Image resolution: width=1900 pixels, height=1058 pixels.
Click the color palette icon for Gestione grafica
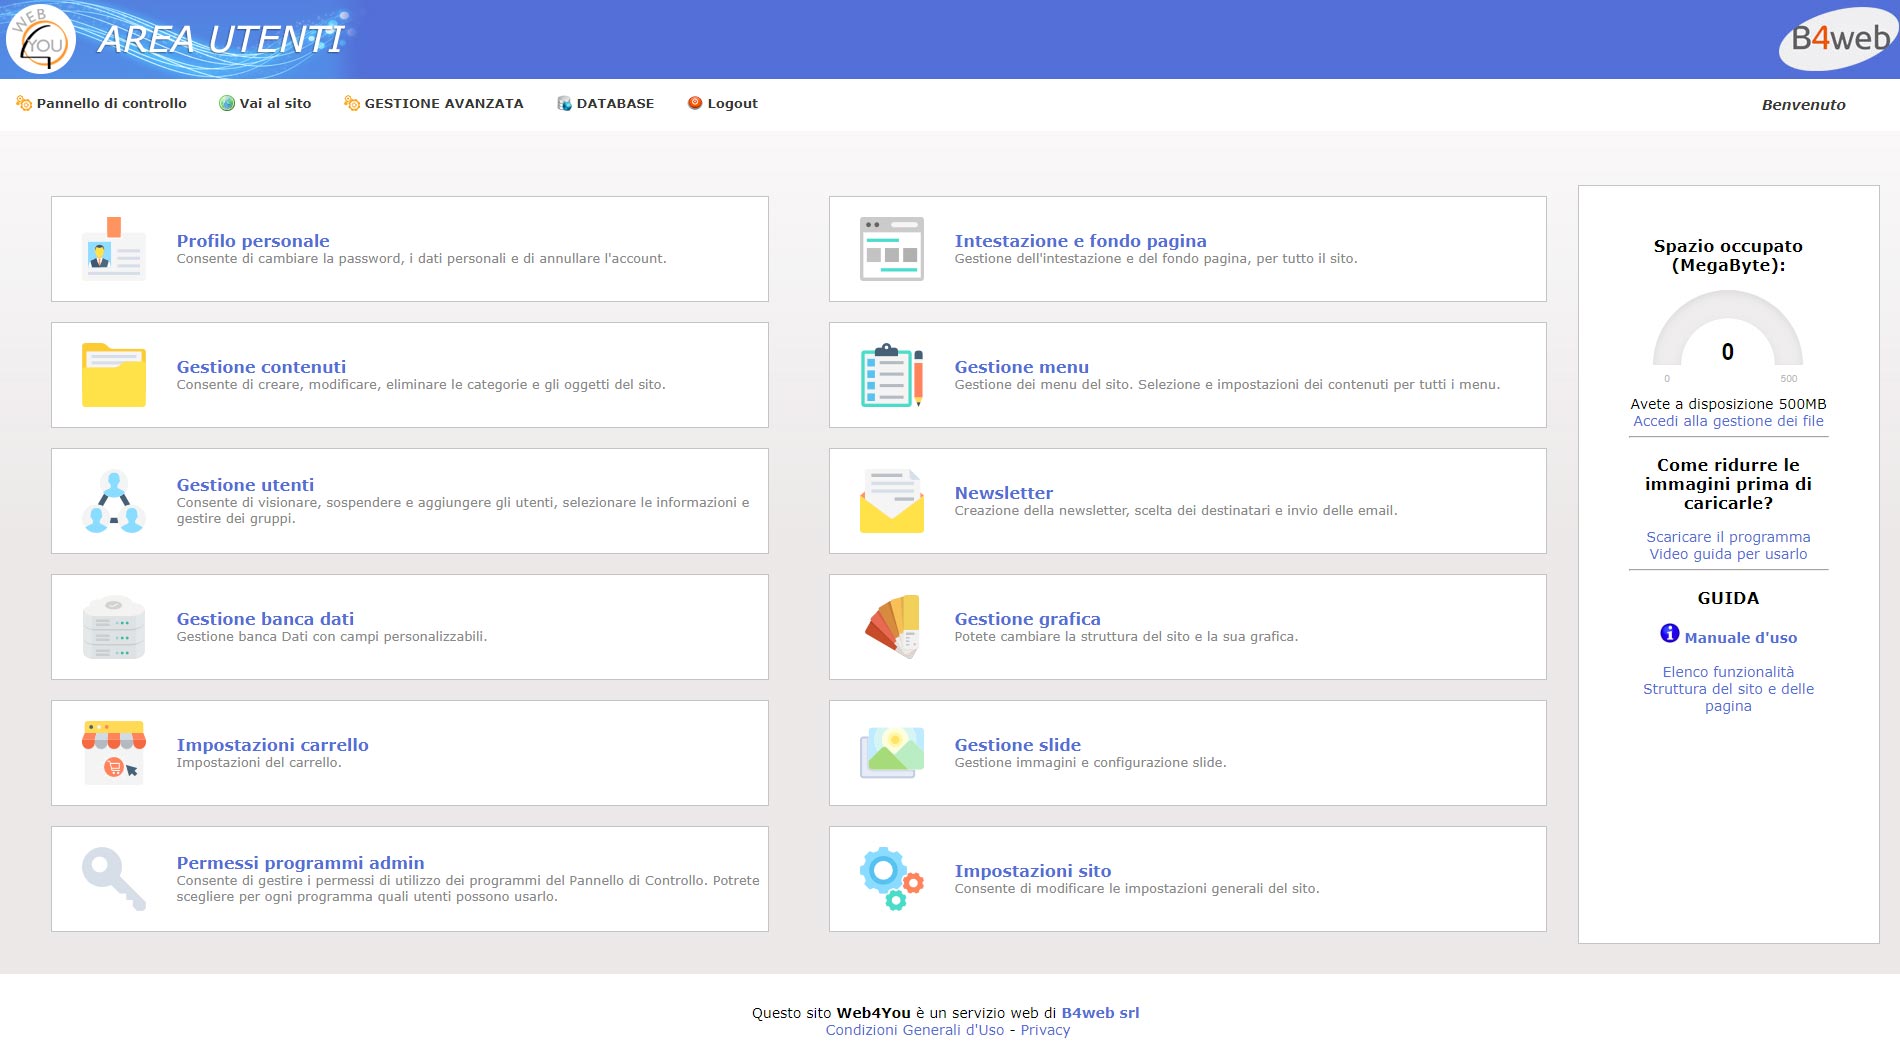(892, 627)
